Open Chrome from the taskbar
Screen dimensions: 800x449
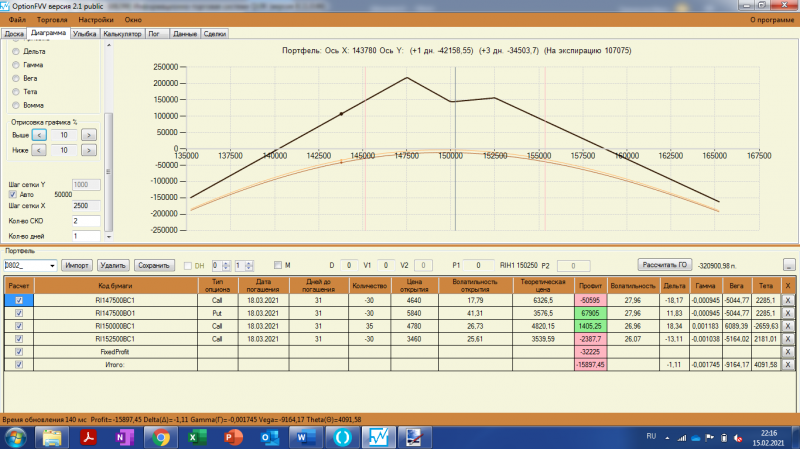coord(161,437)
